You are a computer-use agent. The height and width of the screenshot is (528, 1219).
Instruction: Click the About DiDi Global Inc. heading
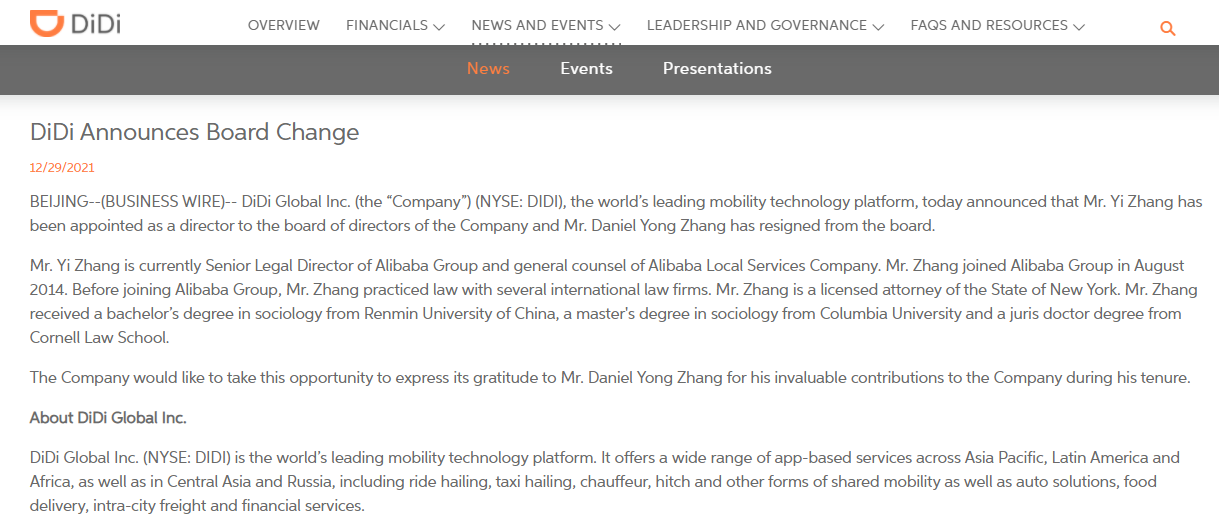click(108, 417)
